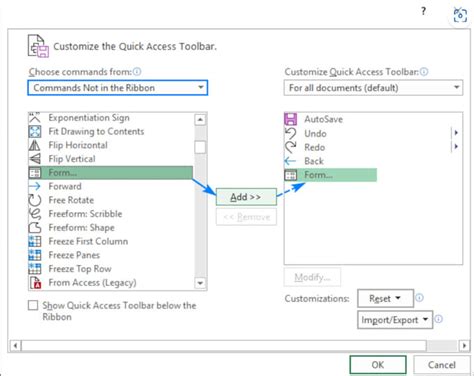Click info icon beside Customize Quick Access Toolbar
Viewport: 474px width, 376px height.
pyautogui.click(x=424, y=71)
